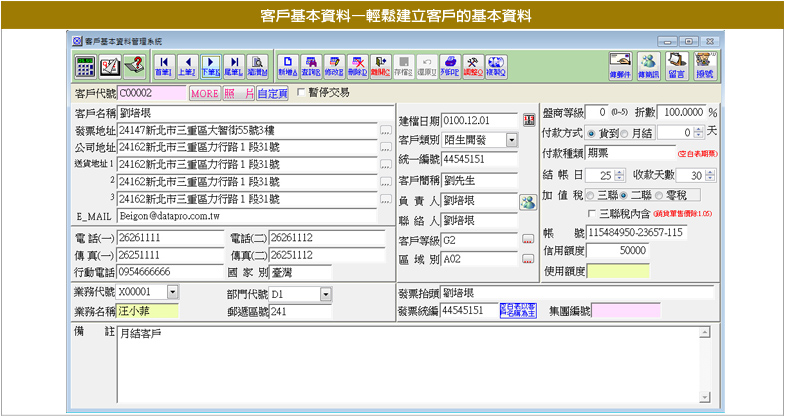Open the calculator icon in toolbar

click(x=86, y=66)
